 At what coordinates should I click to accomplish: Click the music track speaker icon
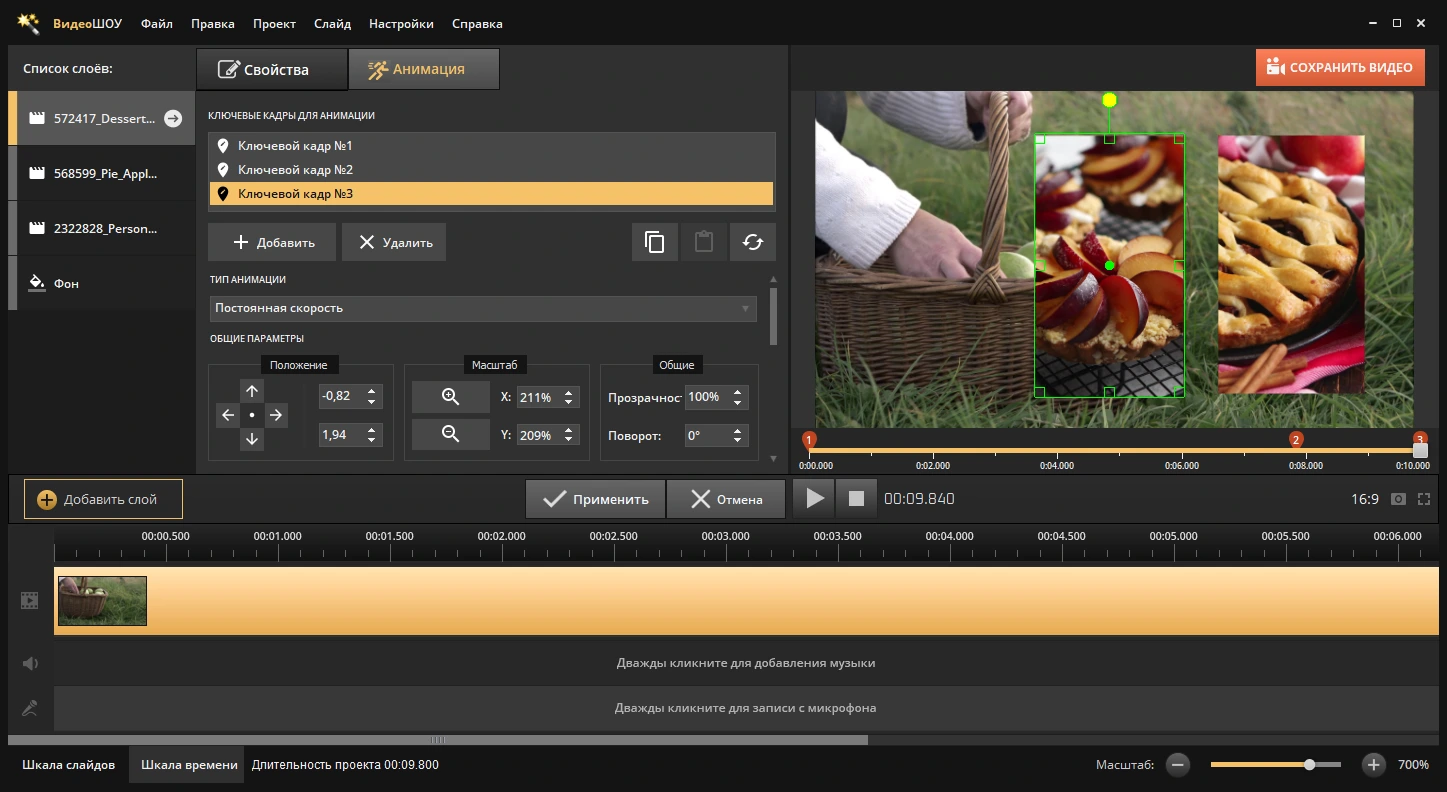pos(30,663)
